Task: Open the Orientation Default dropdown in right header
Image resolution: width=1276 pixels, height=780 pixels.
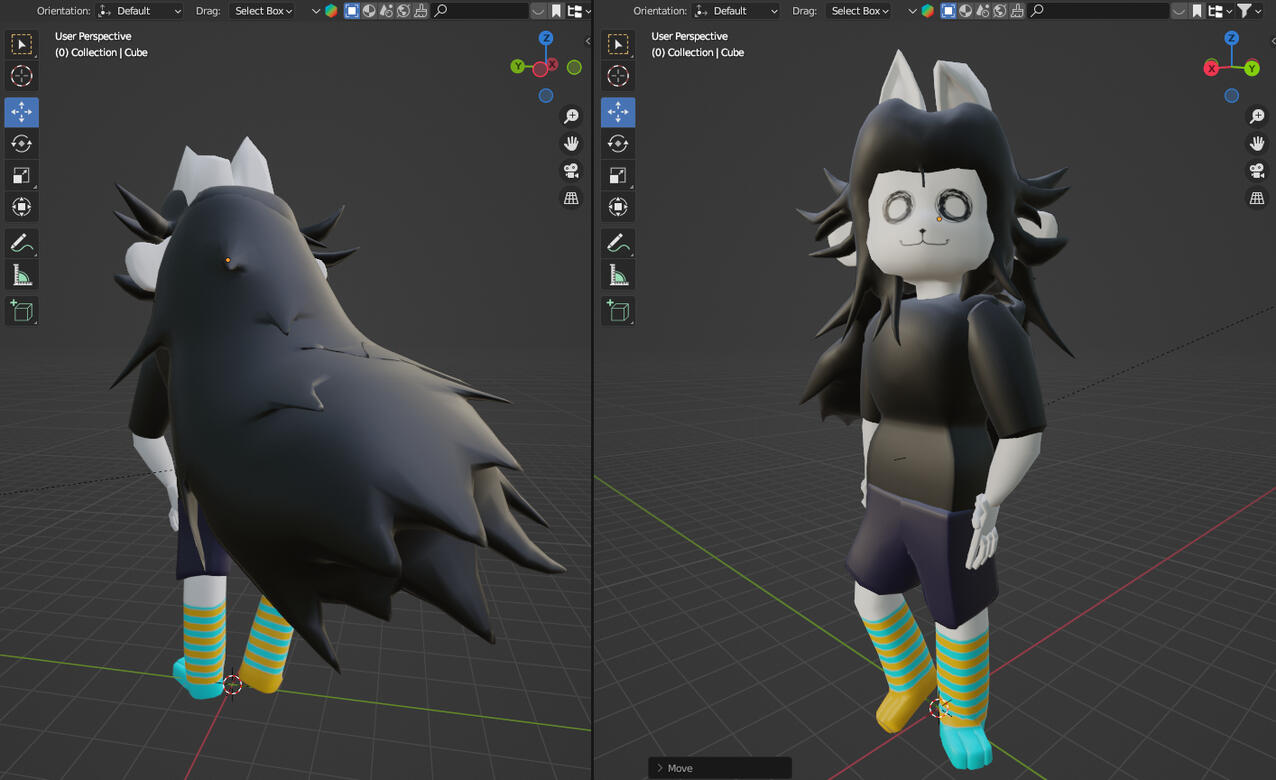Action: pos(736,11)
